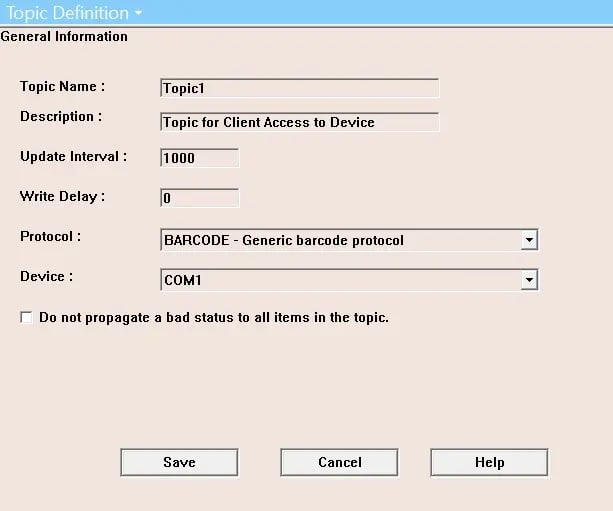Click the 'Topic Name :' label
The width and height of the screenshot is (613, 511).
pos(62,87)
